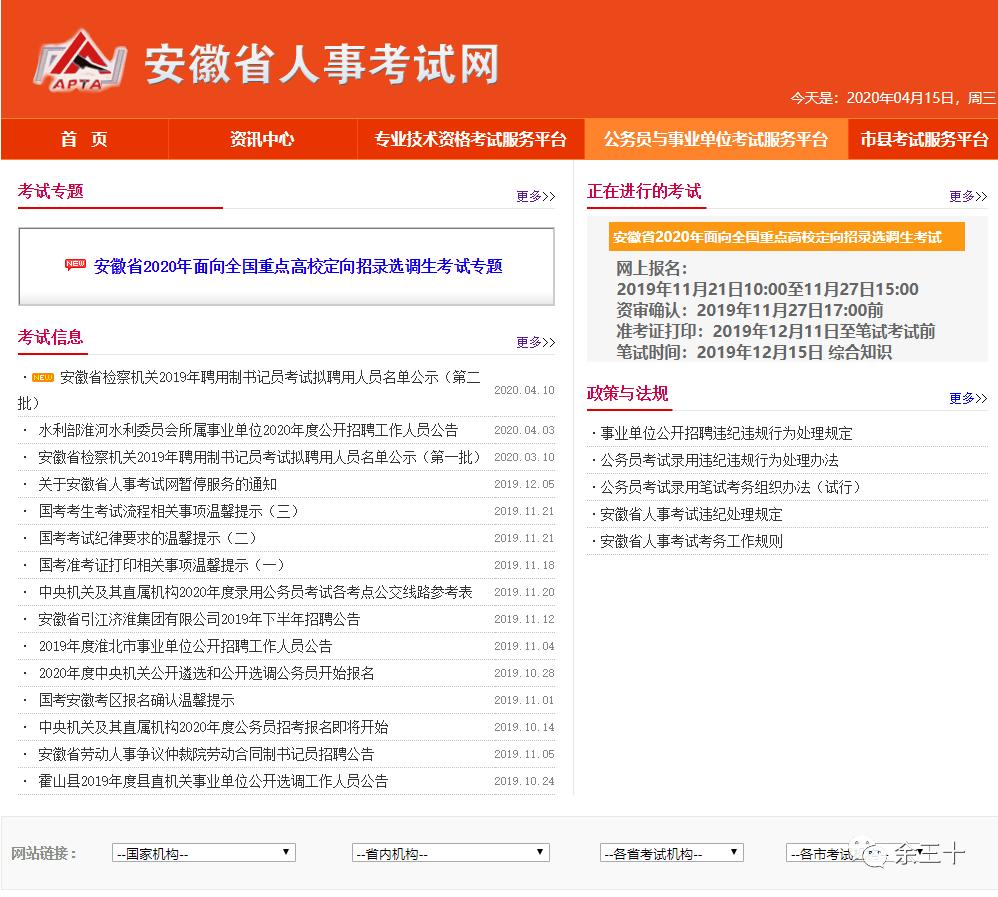
Task: Open the 资讯中心 menu
Action: pyautogui.click(x=262, y=140)
